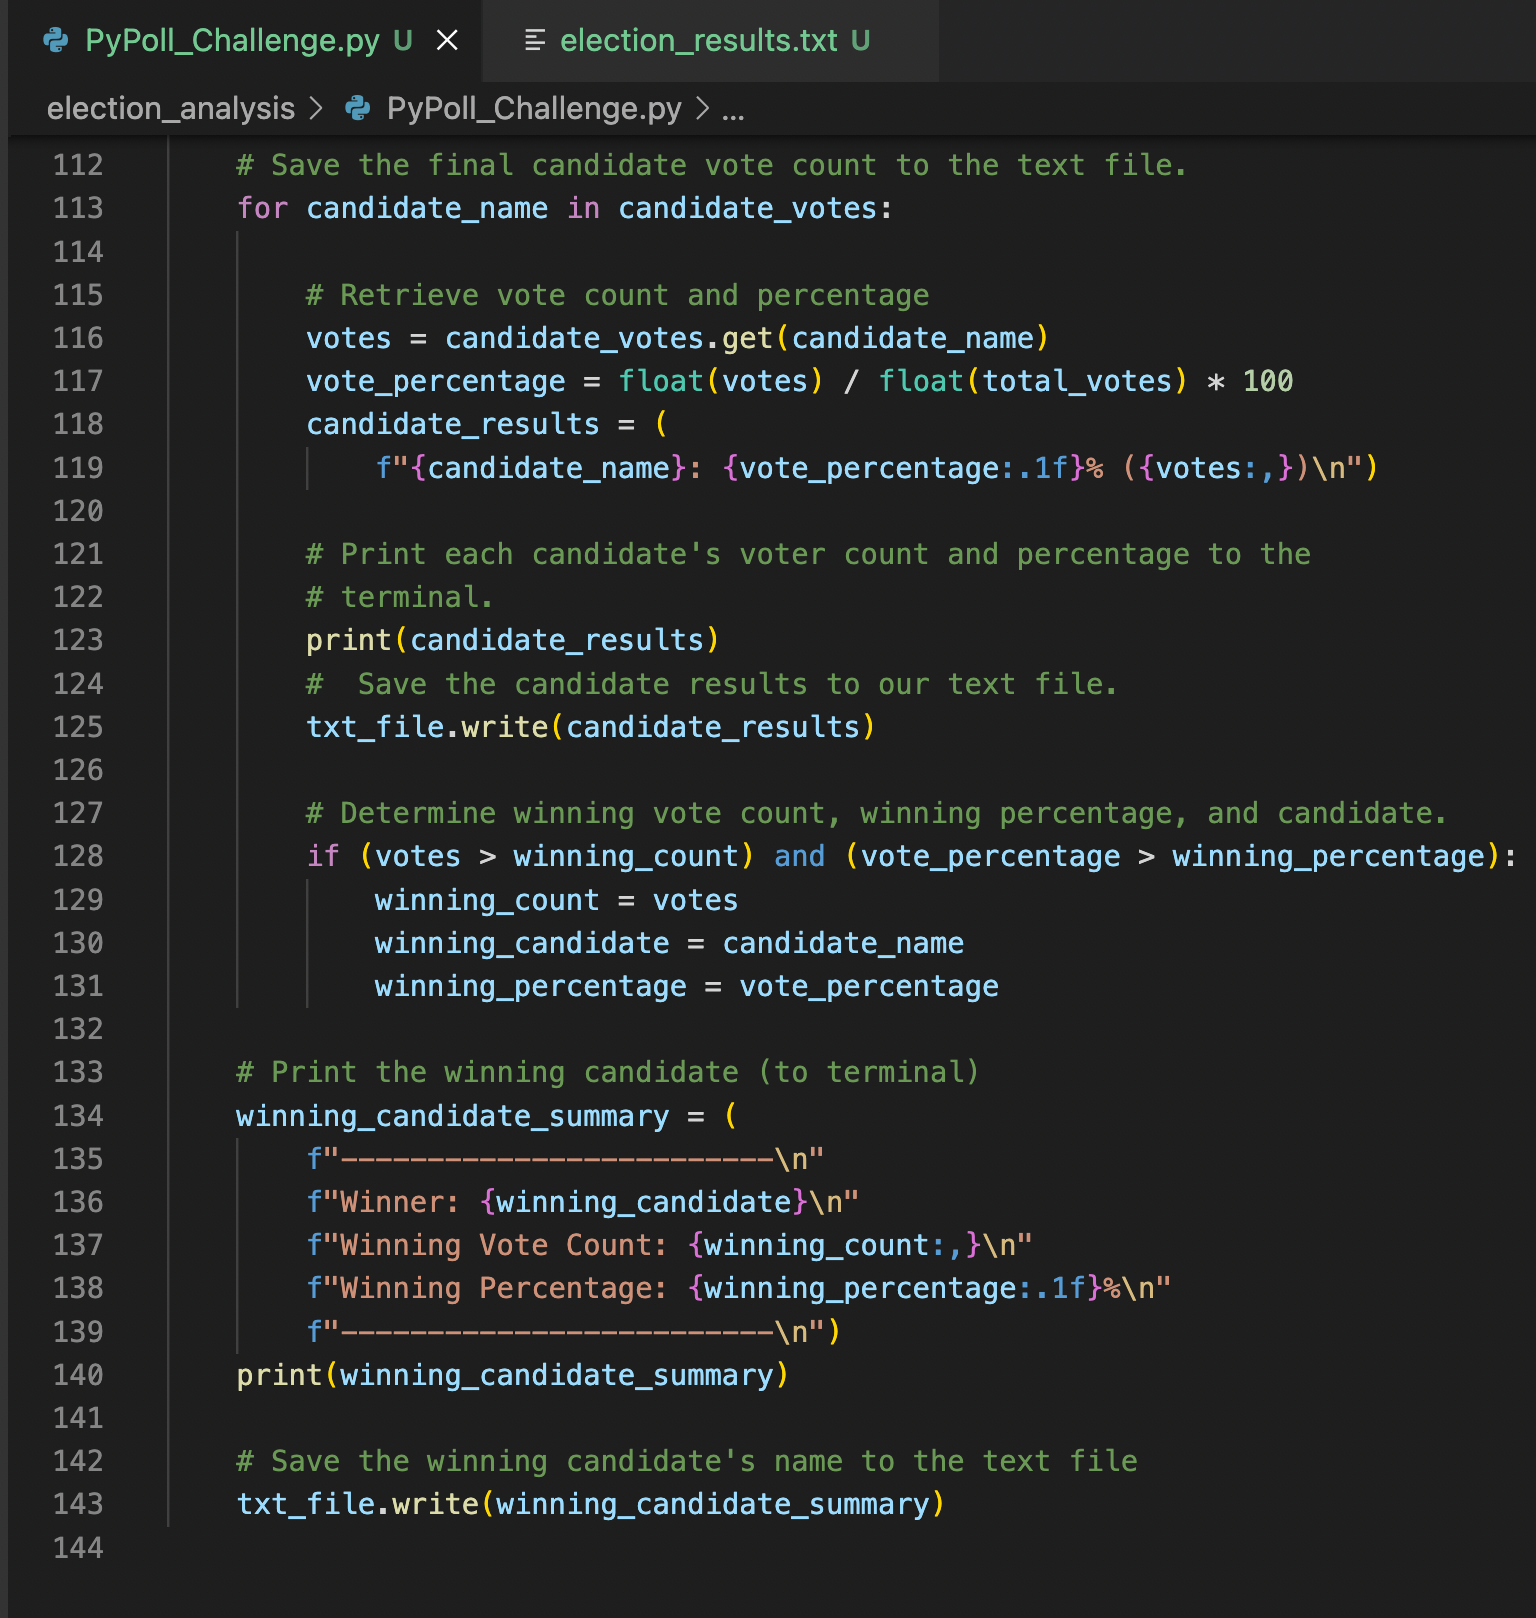Click the f"Winner: {winning_candidate}\n" string
Screen dimensions: 1536x1618
click(582, 1202)
